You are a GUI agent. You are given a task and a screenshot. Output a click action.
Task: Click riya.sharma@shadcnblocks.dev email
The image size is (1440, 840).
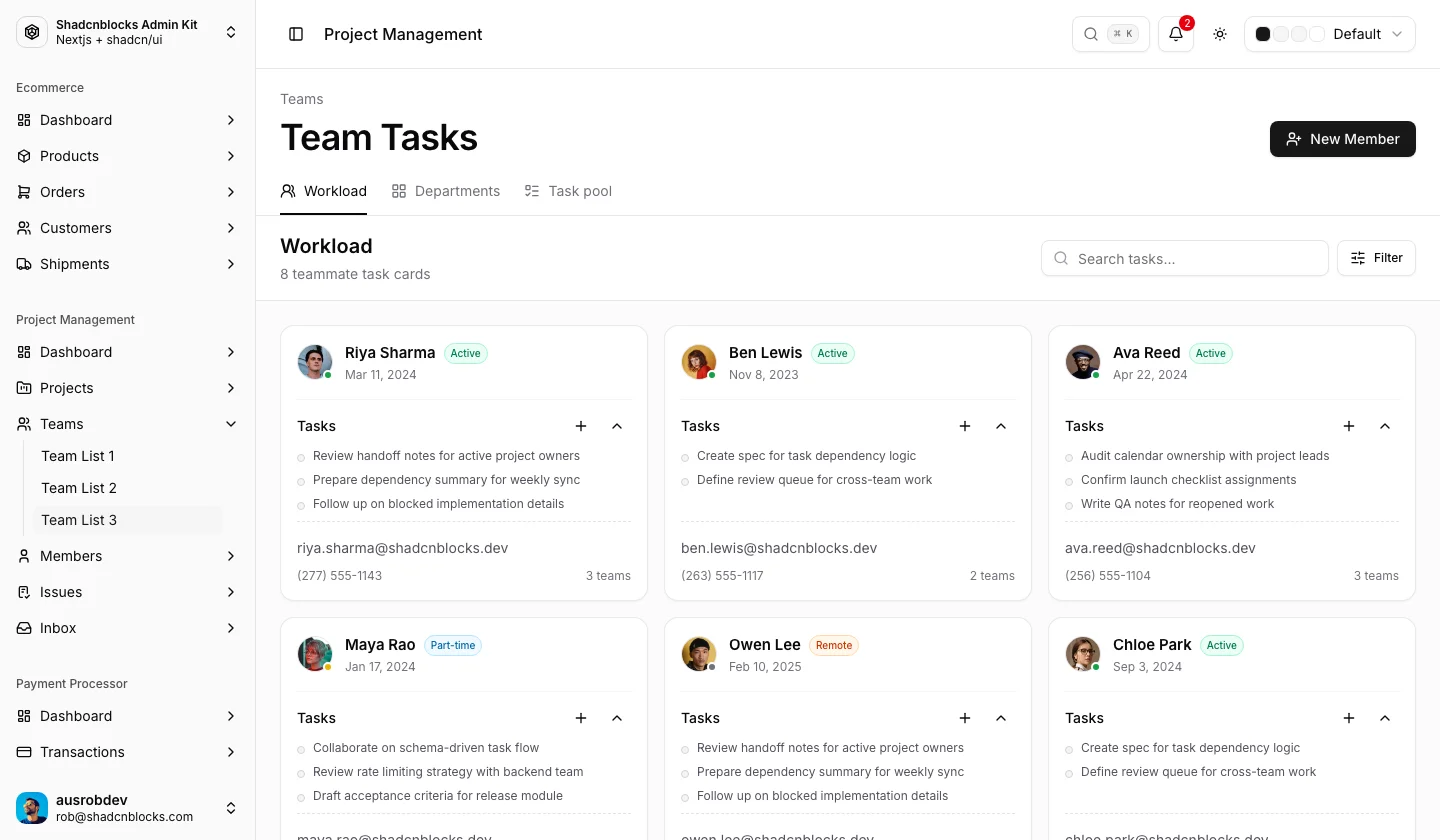403,548
